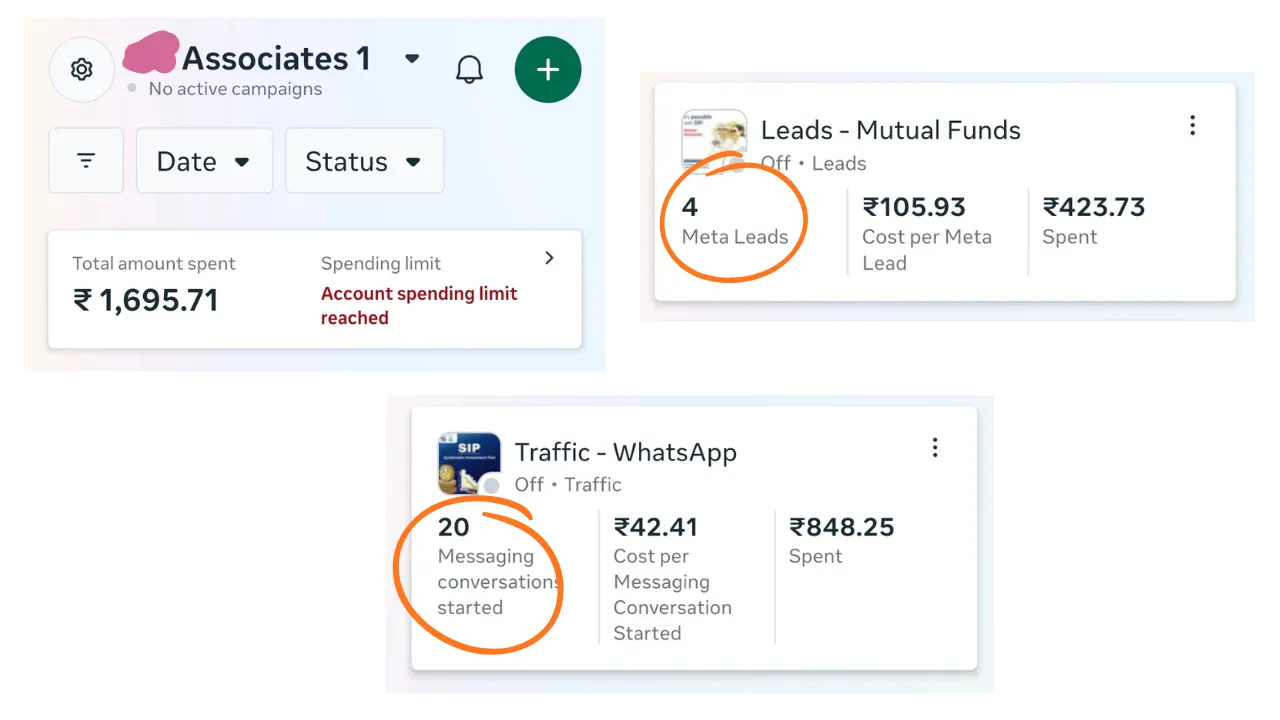This screenshot has width=1280, height=720.
Task: Click the notifications bell icon
Action: 469,70
